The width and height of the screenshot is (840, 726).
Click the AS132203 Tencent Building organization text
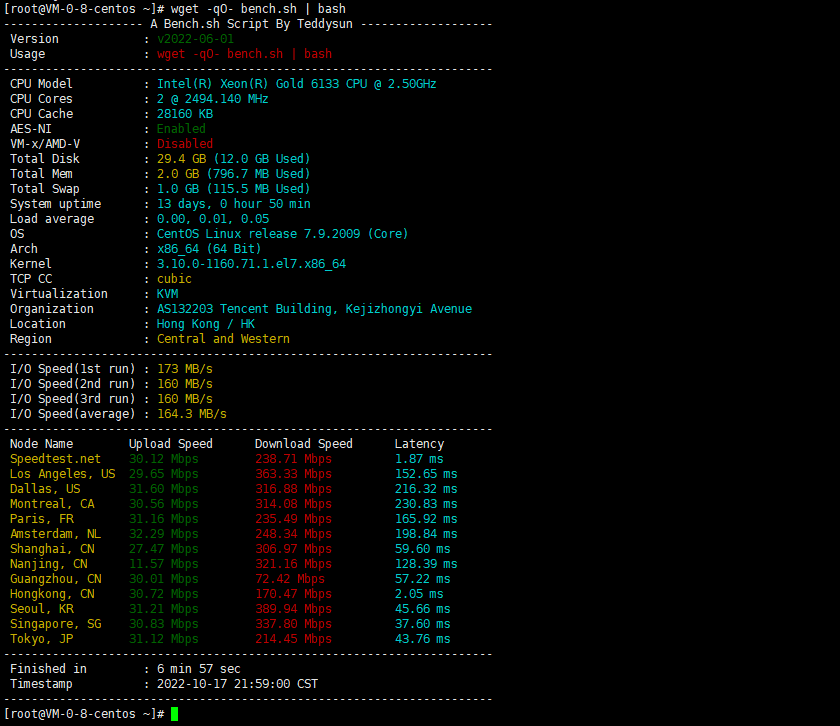click(x=314, y=309)
